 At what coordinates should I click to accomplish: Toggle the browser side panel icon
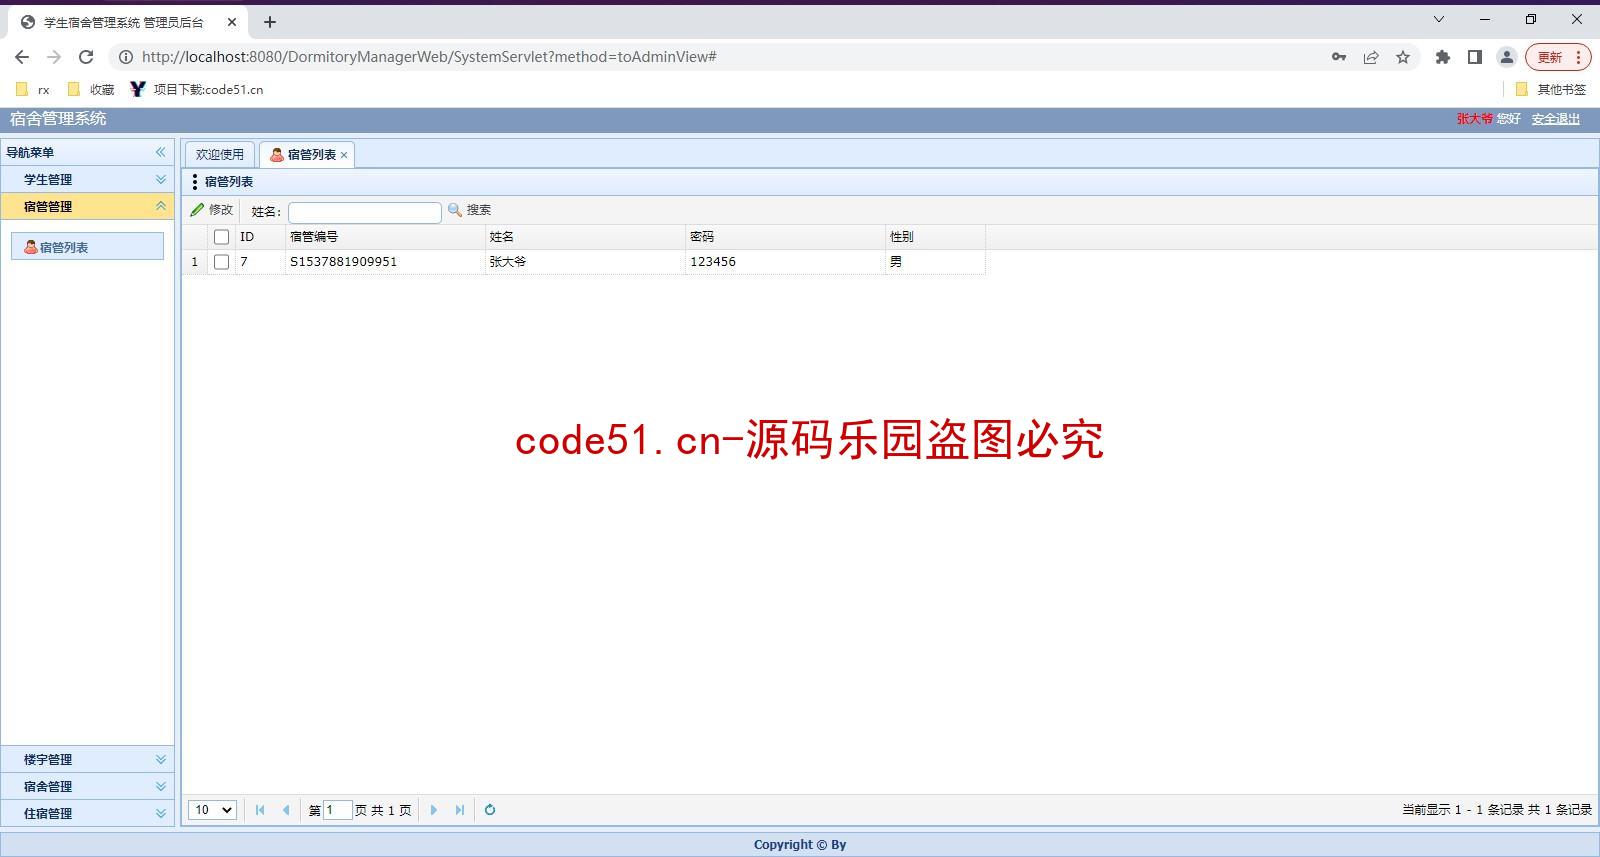[1474, 57]
